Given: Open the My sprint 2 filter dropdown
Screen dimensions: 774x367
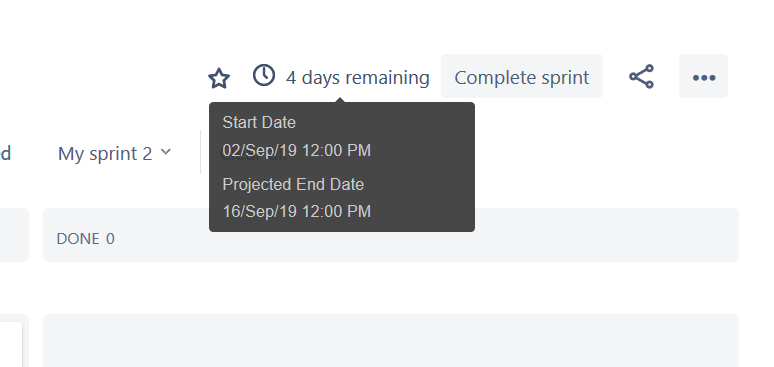Looking at the screenshot, I should coord(115,153).
